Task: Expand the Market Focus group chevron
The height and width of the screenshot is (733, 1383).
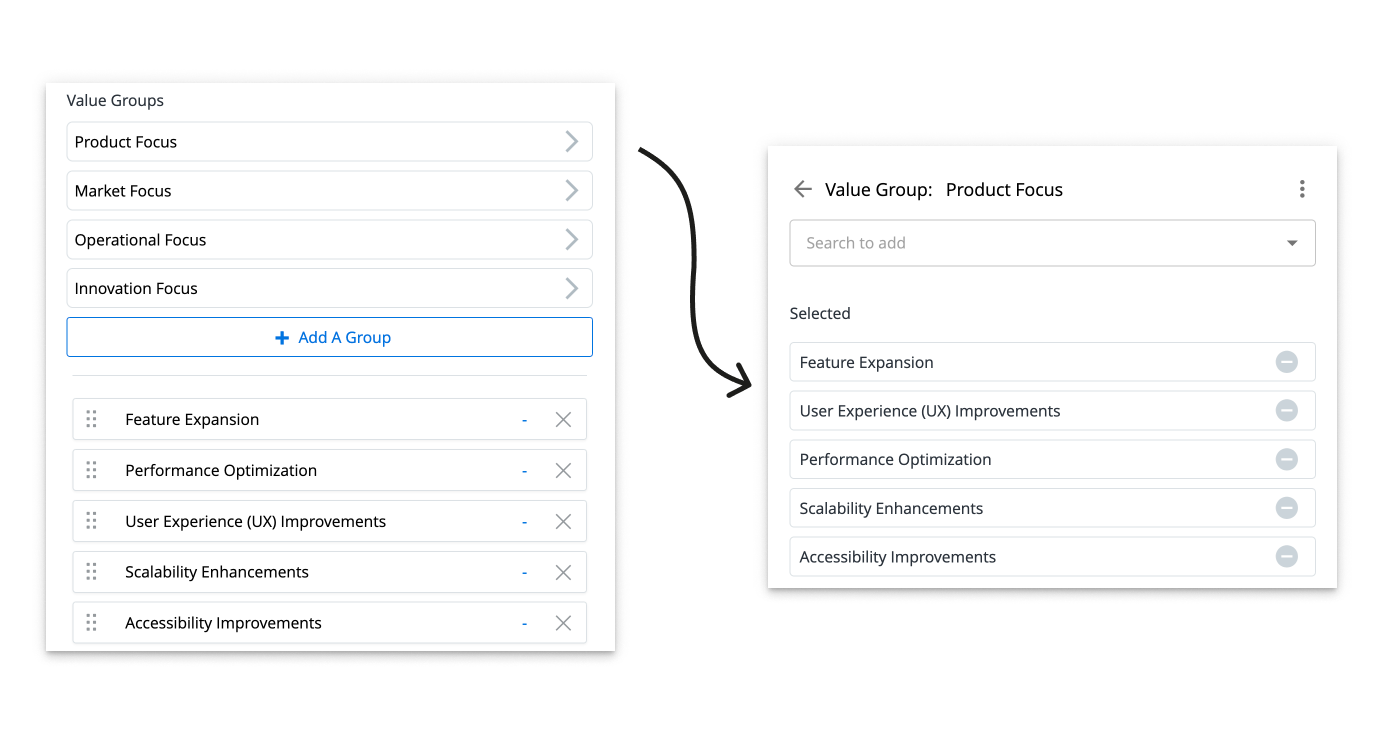Action: tap(571, 191)
